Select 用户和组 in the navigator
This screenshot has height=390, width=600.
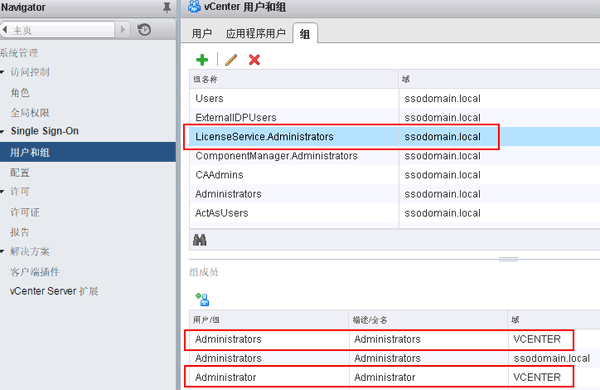[x=88, y=152]
